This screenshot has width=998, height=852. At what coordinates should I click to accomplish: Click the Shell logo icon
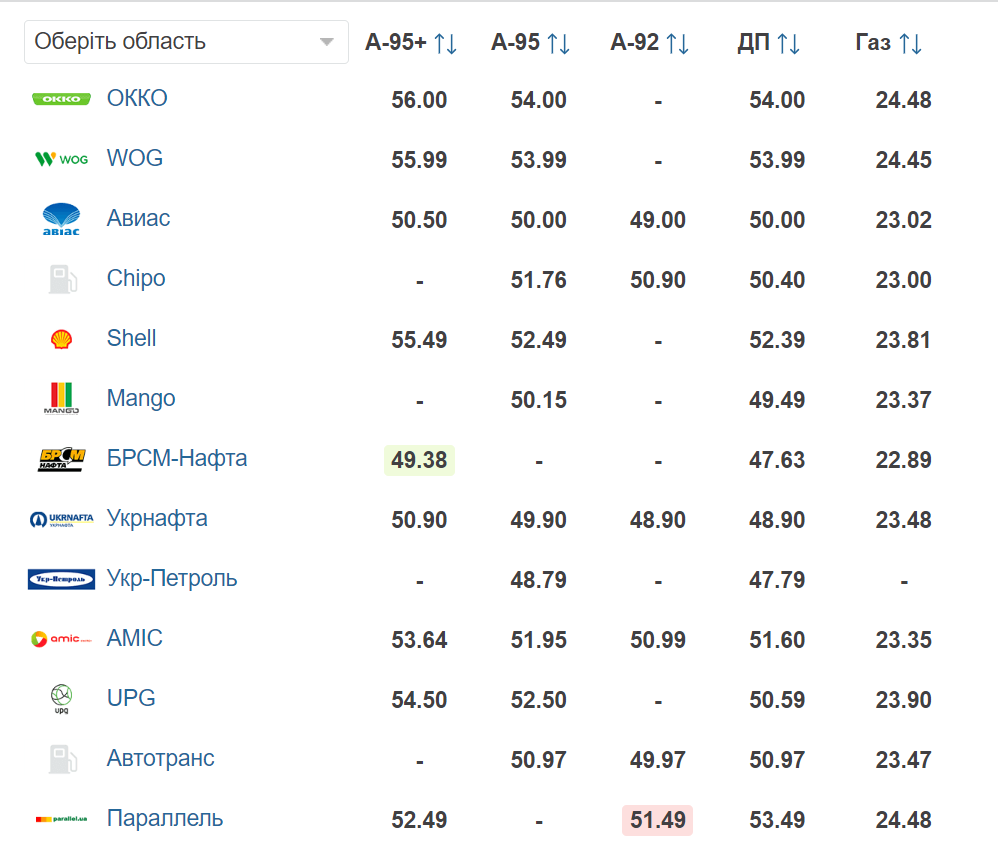pos(61,339)
